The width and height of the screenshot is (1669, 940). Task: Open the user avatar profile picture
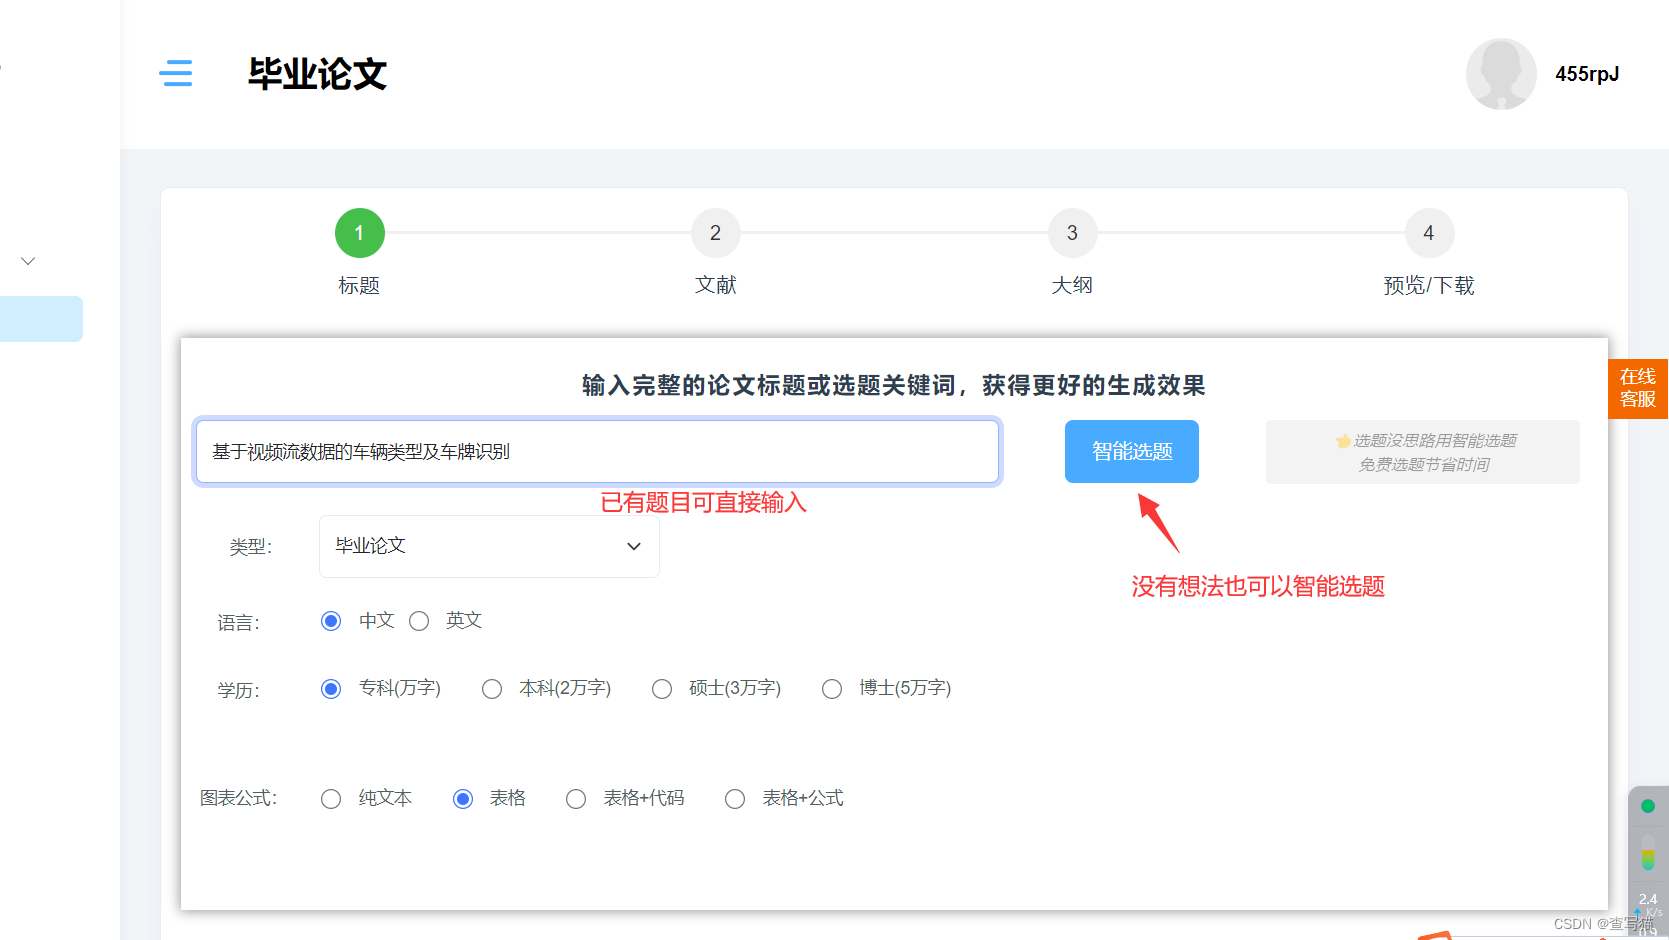(1501, 74)
